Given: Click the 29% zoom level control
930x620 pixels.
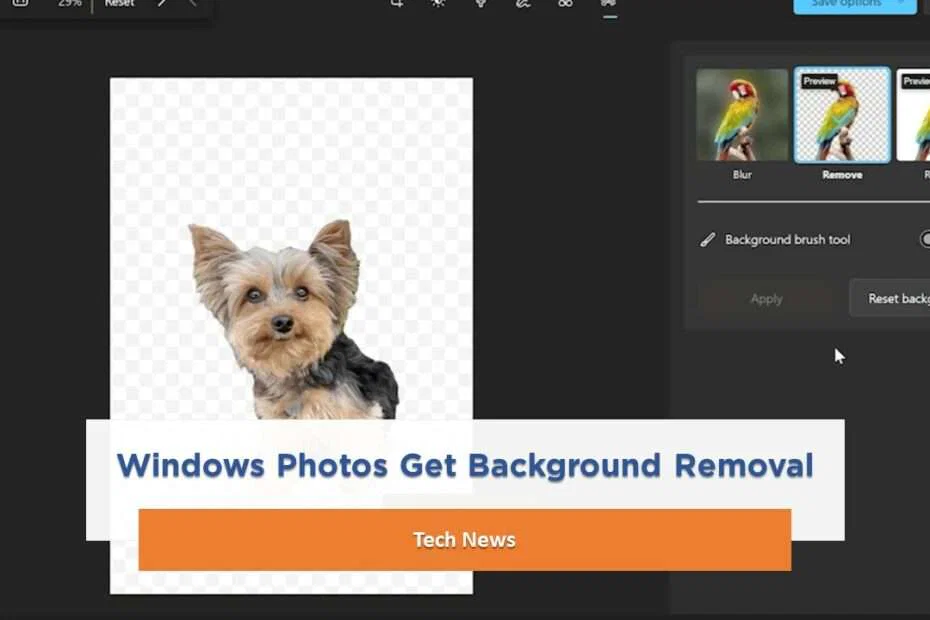Looking at the screenshot, I should click(x=68, y=4).
